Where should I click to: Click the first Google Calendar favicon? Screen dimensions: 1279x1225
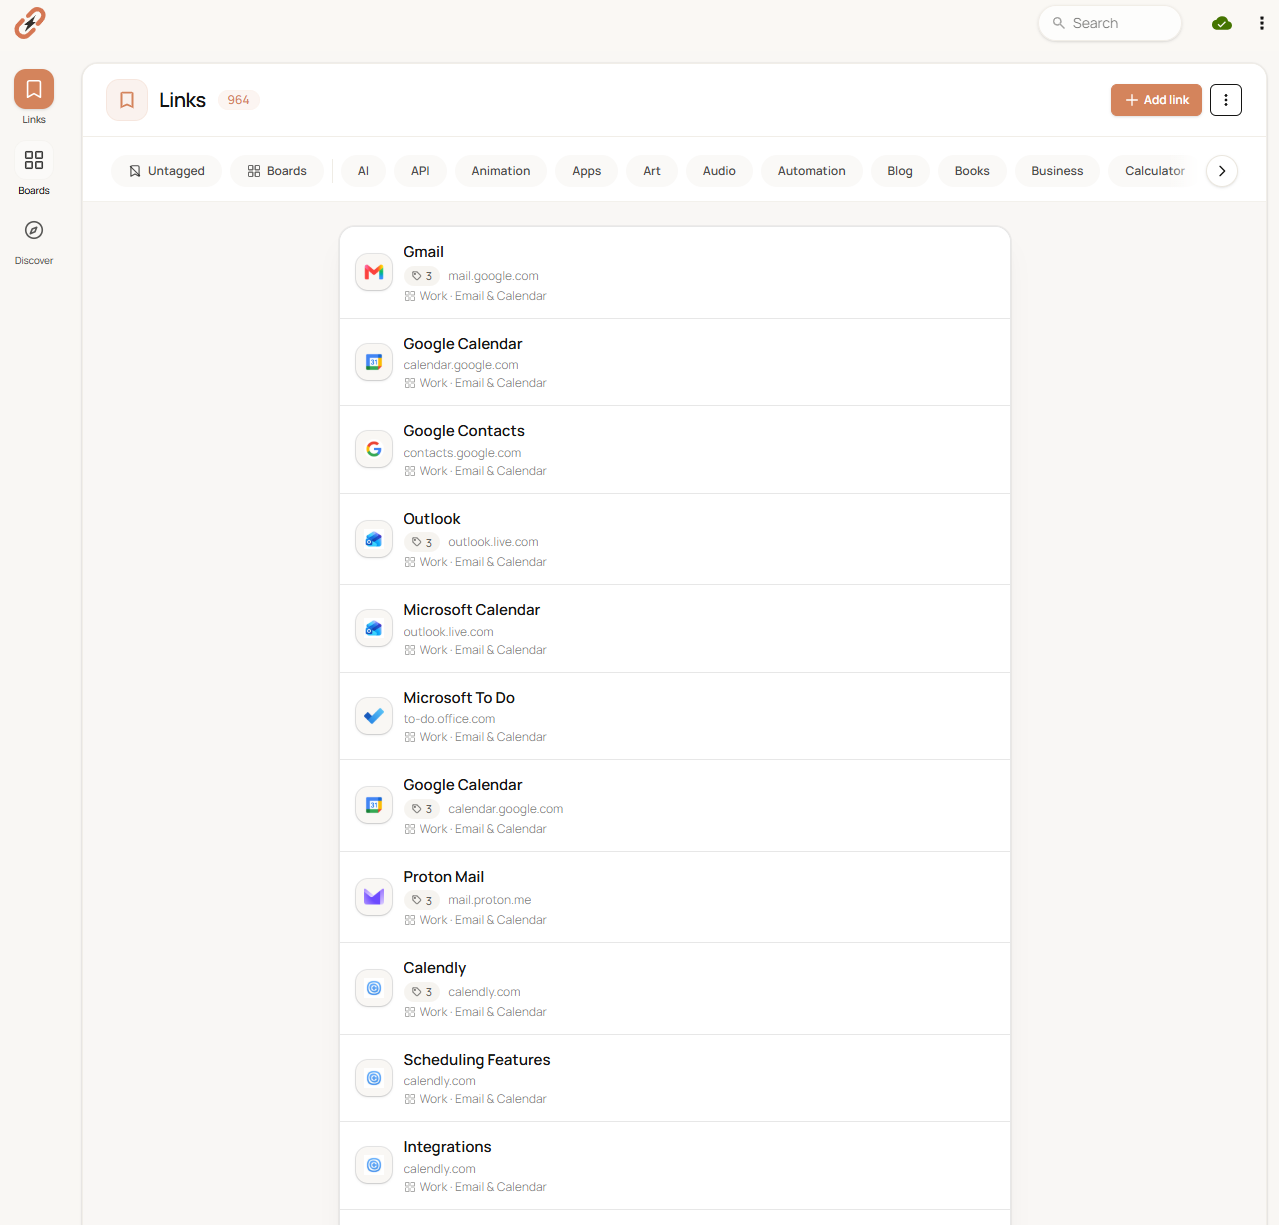click(x=374, y=362)
